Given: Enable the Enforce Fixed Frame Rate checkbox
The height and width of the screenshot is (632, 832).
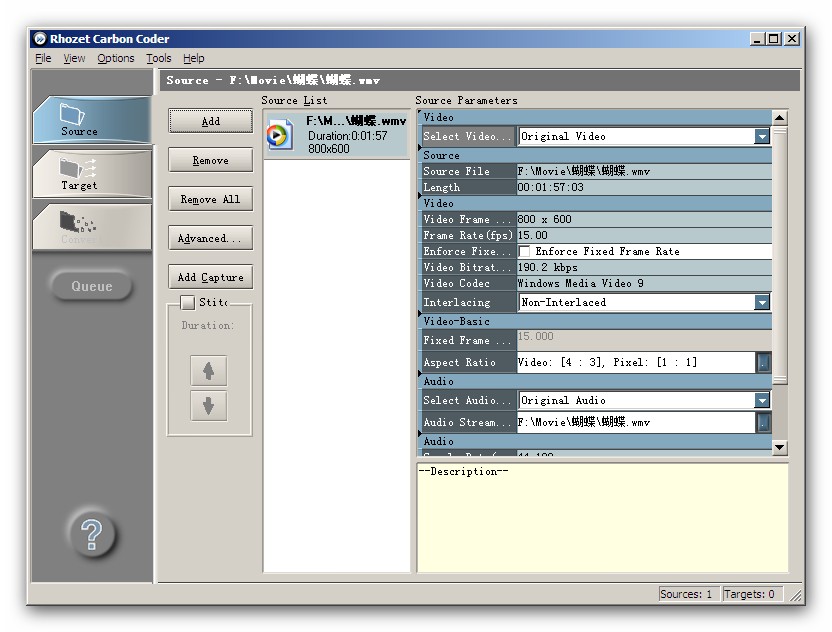Looking at the screenshot, I should [x=525, y=252].
